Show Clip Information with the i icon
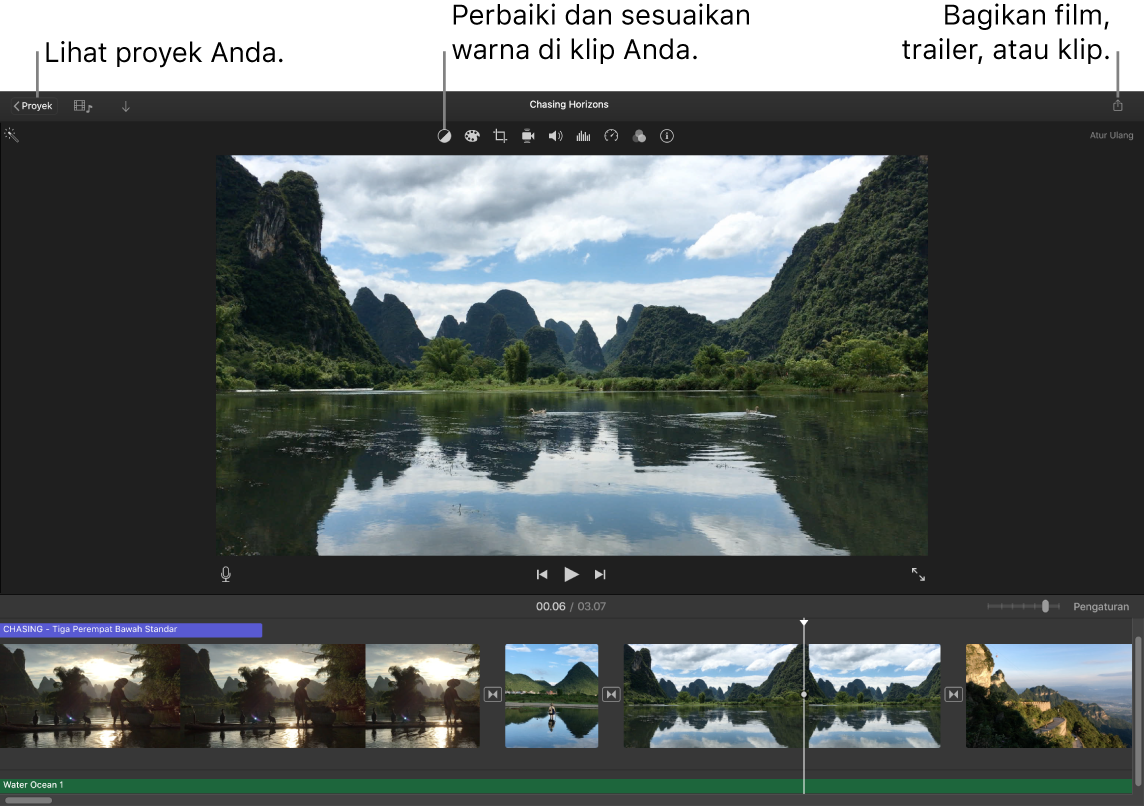The width and height of the screenshot is (1144, 806). (x=666, y=136)
